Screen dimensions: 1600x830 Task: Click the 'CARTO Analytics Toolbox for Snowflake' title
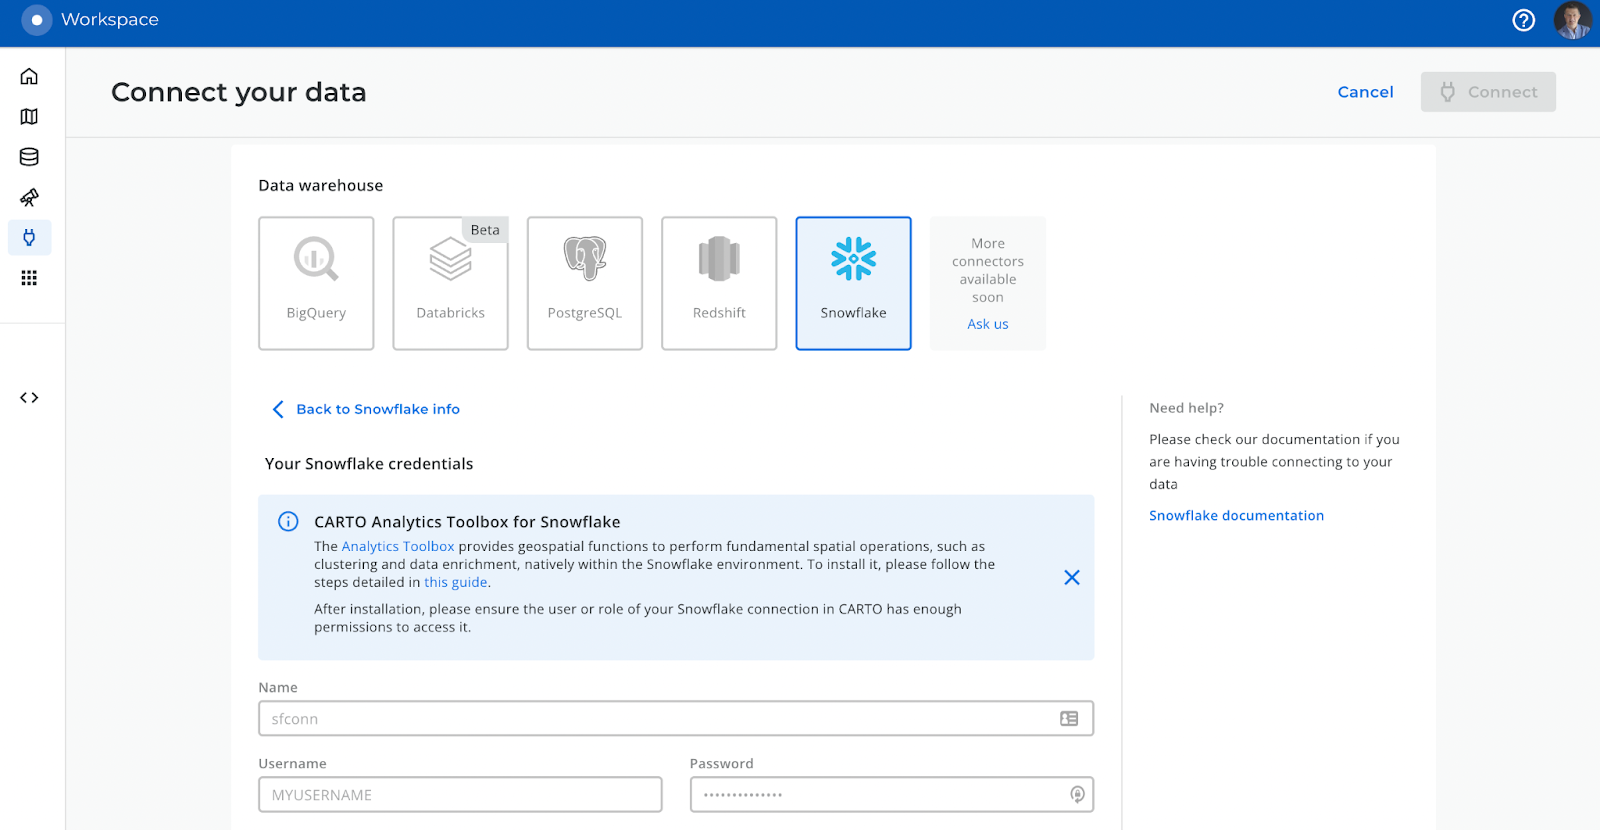tap(467, 522)
